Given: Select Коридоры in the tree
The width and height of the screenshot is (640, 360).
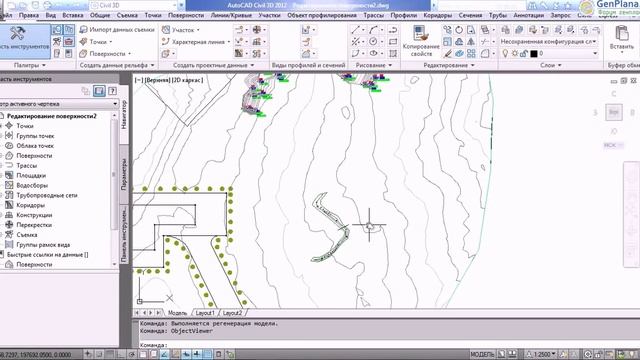Looking at the screenshot, I should pyautogui.click(x=31, y=205).
